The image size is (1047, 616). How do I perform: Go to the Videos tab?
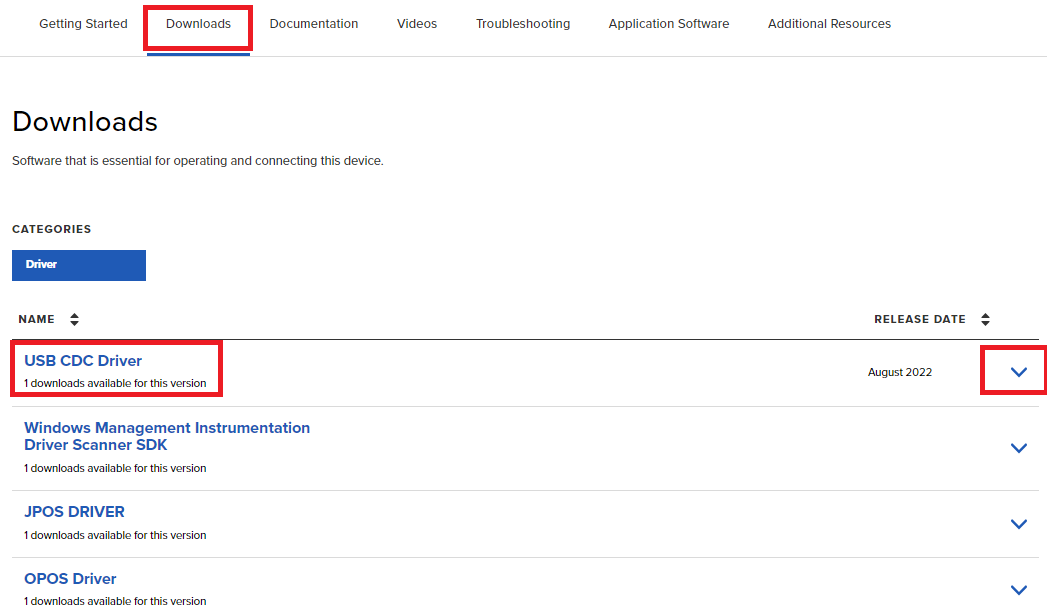[x=416, y=24]
